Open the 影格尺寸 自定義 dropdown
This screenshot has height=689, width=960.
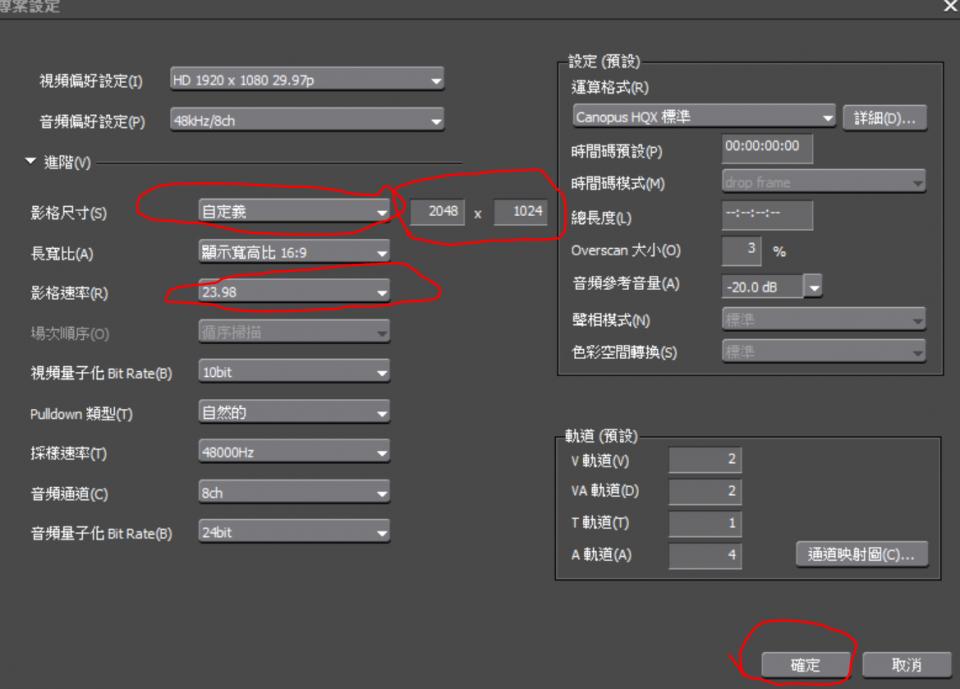pyautogui.click(x=294, y=211)
